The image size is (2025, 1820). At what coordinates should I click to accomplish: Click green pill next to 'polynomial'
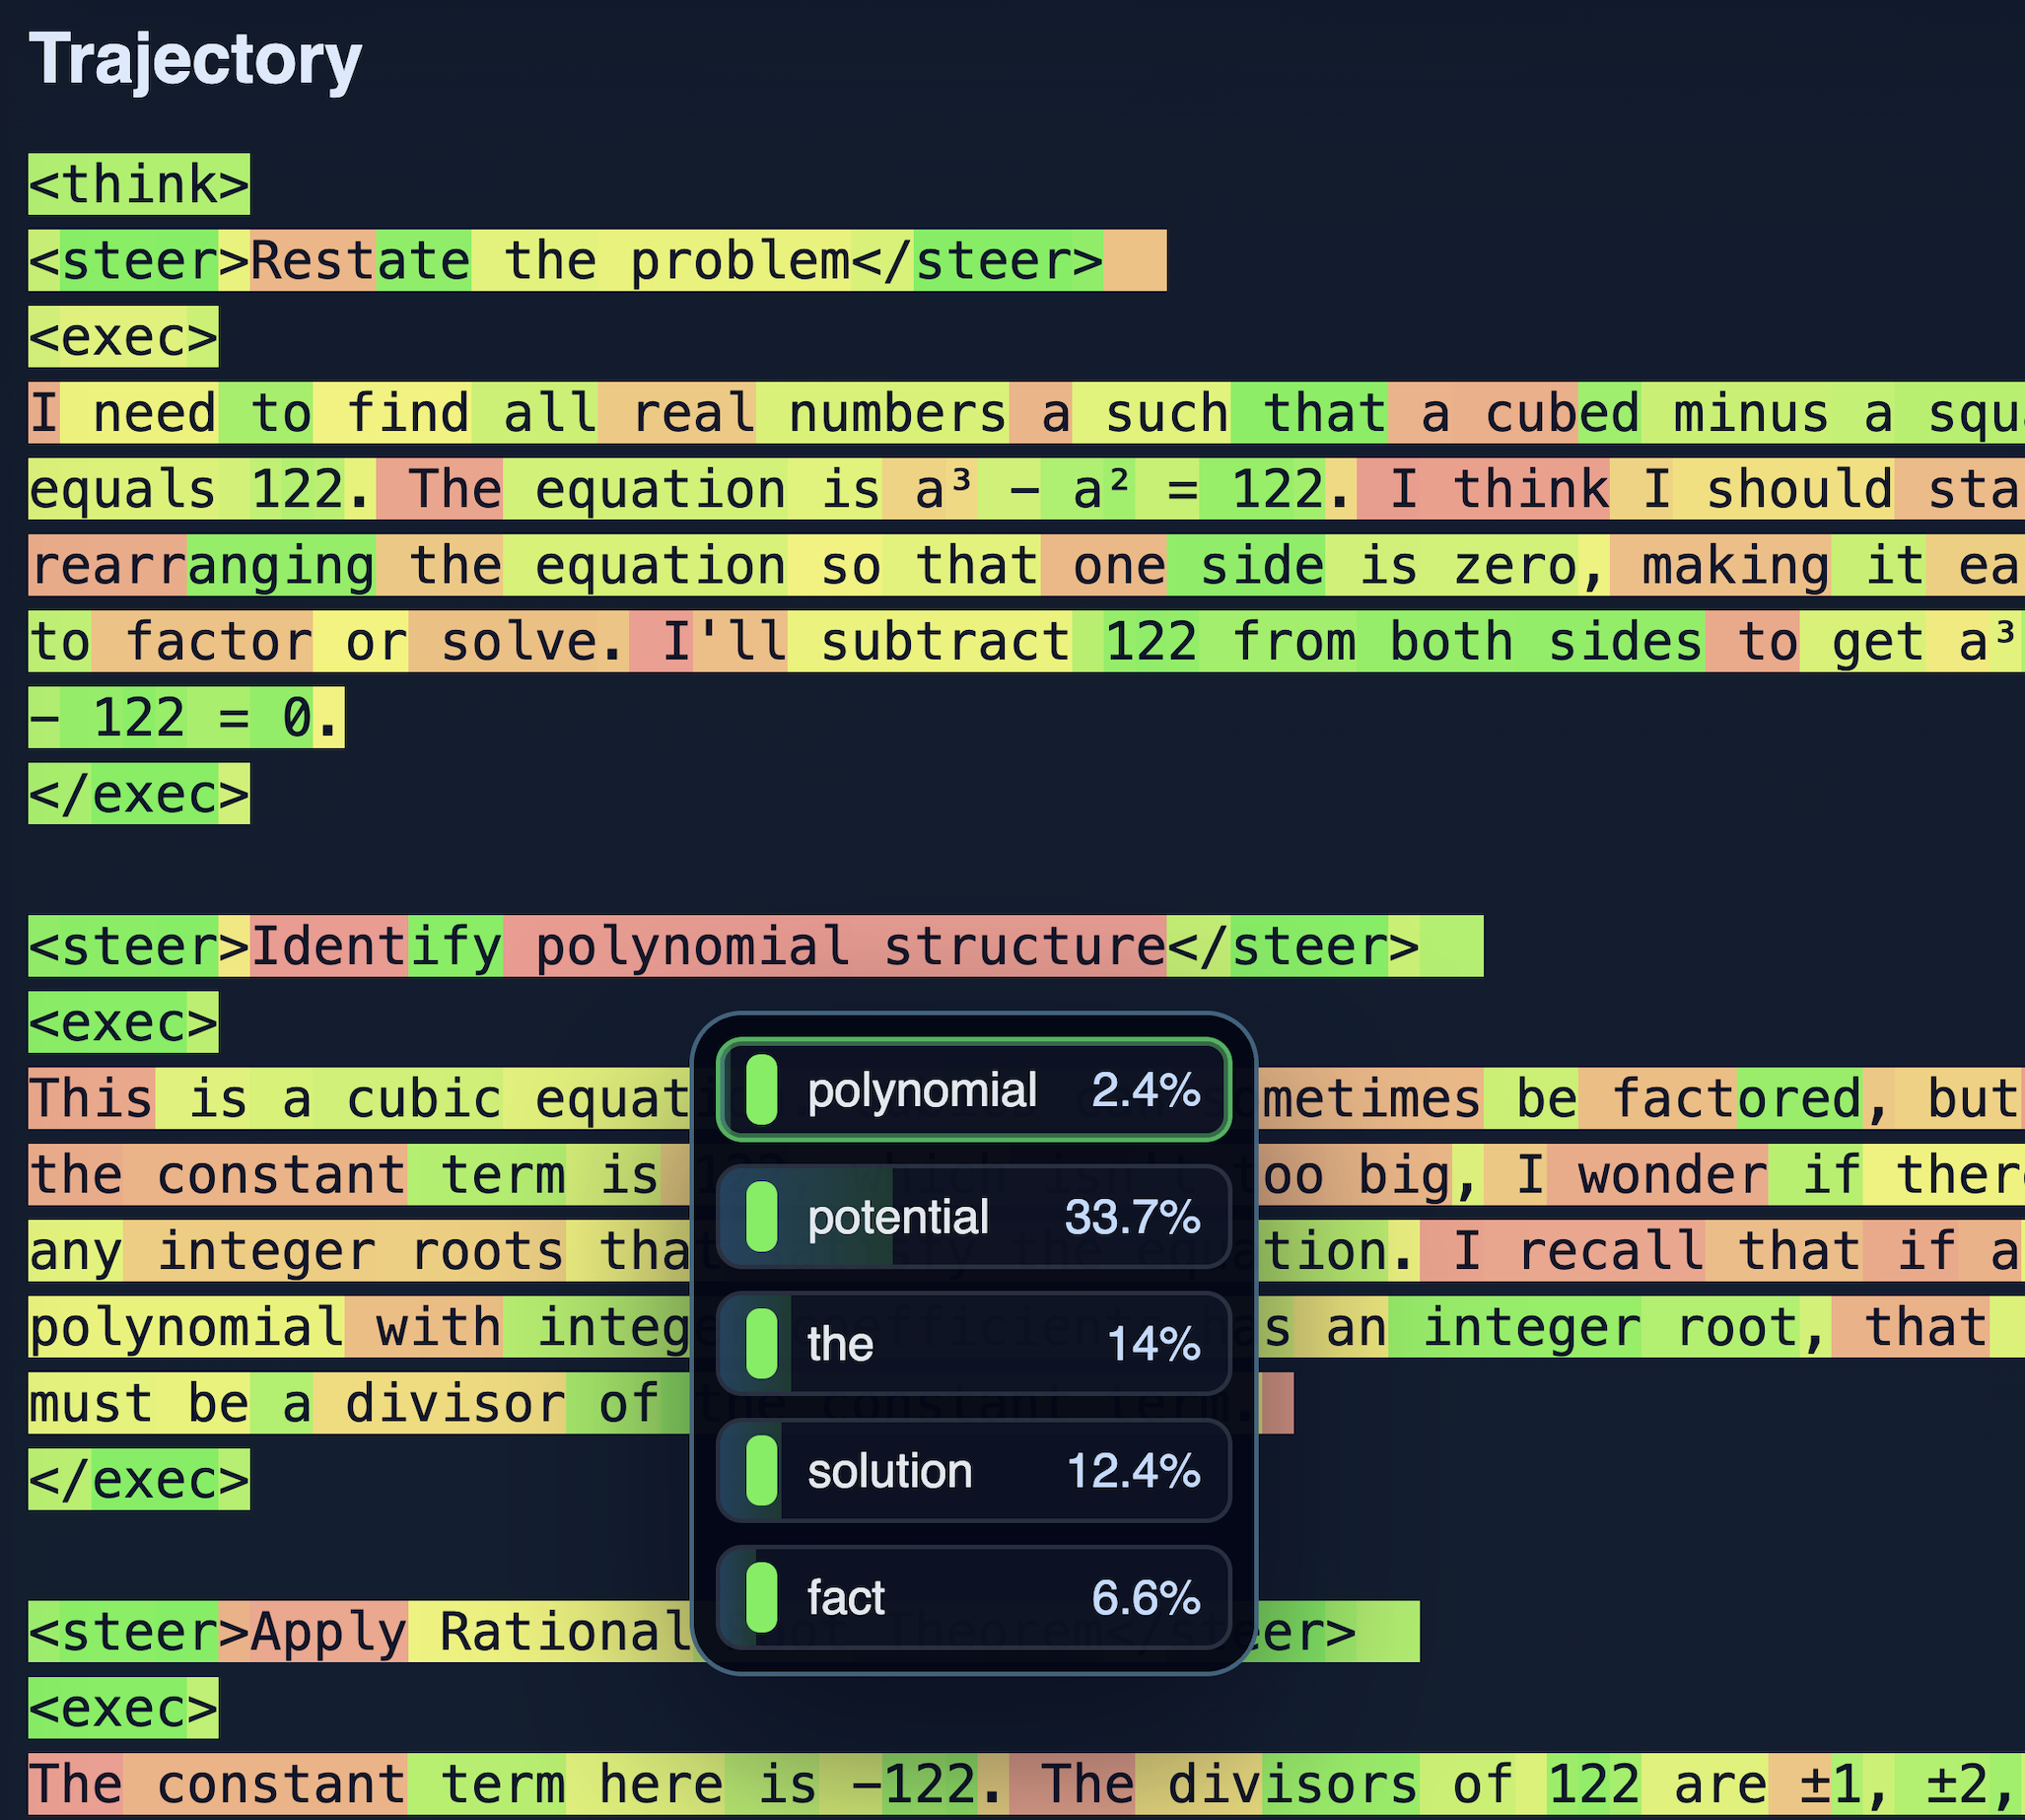click(761, 1090)
